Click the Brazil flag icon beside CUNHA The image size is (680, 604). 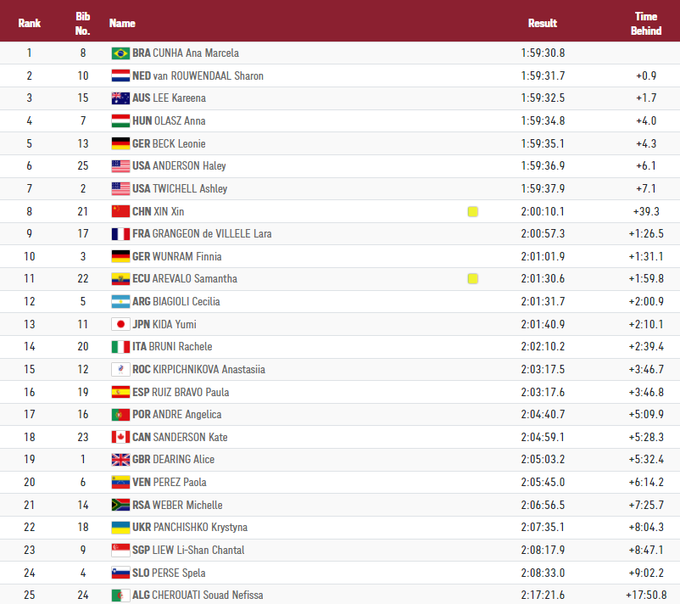point(120,53)
